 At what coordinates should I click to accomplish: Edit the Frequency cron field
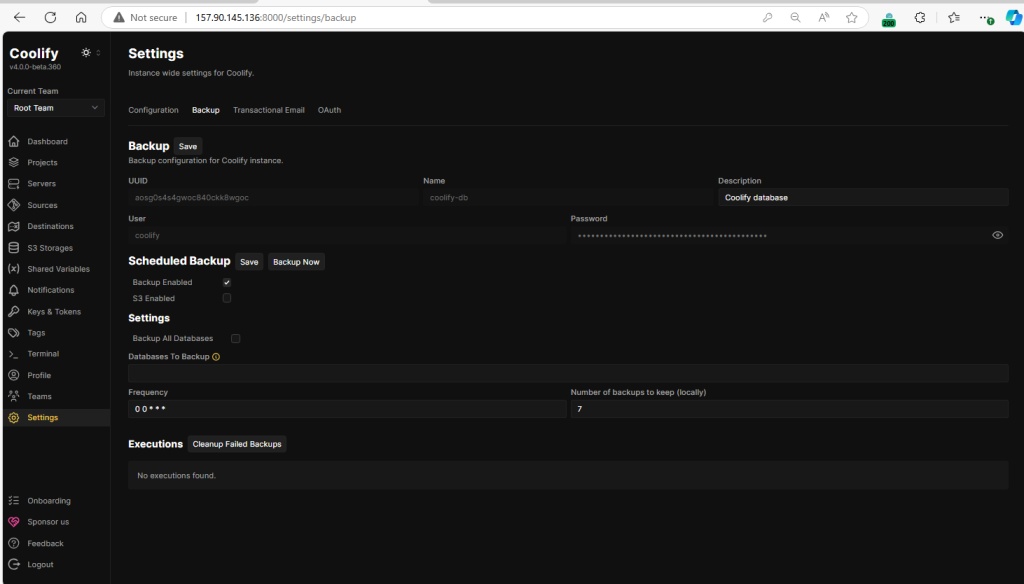pos(347,409)
